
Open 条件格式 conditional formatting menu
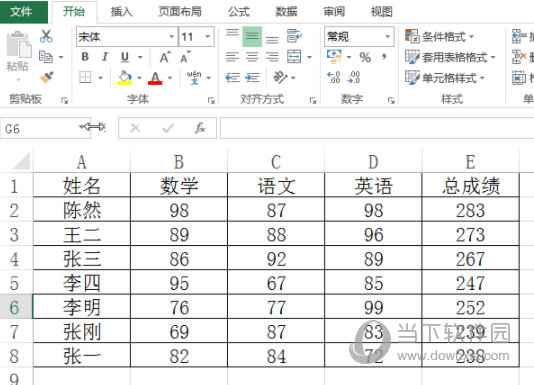pos(439,36)
